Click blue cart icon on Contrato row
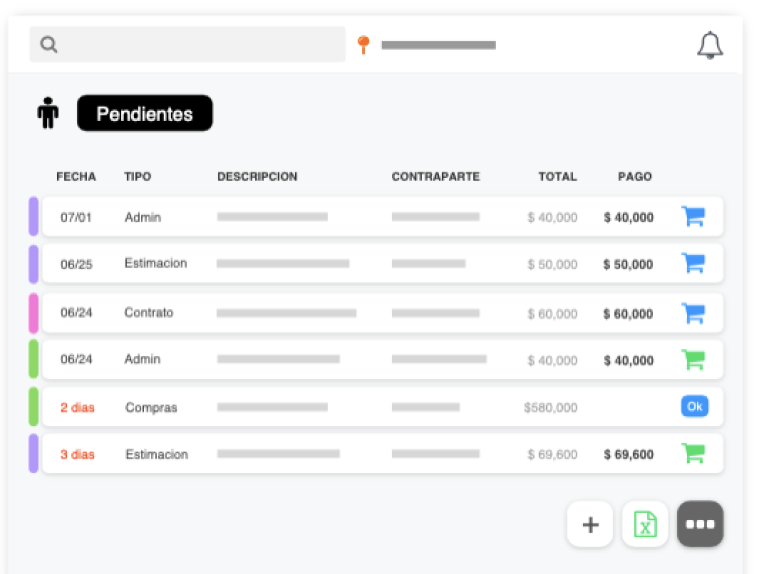764x574 pixels. click(693, 312)
